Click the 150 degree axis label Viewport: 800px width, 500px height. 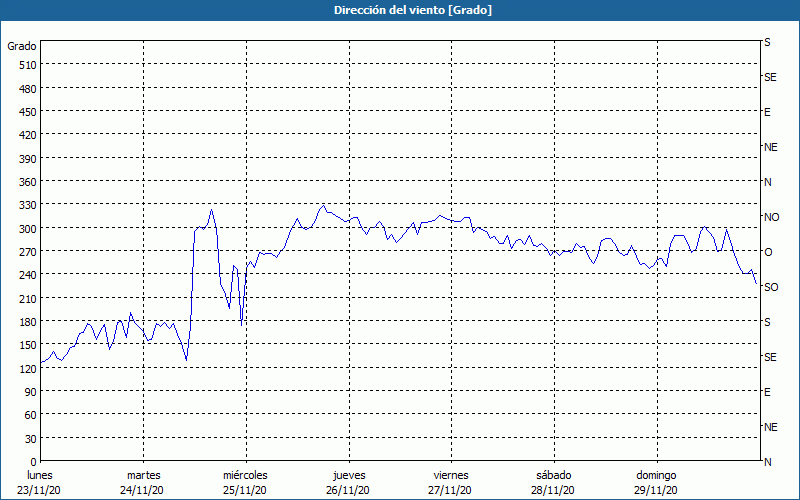tap(28, 345)
